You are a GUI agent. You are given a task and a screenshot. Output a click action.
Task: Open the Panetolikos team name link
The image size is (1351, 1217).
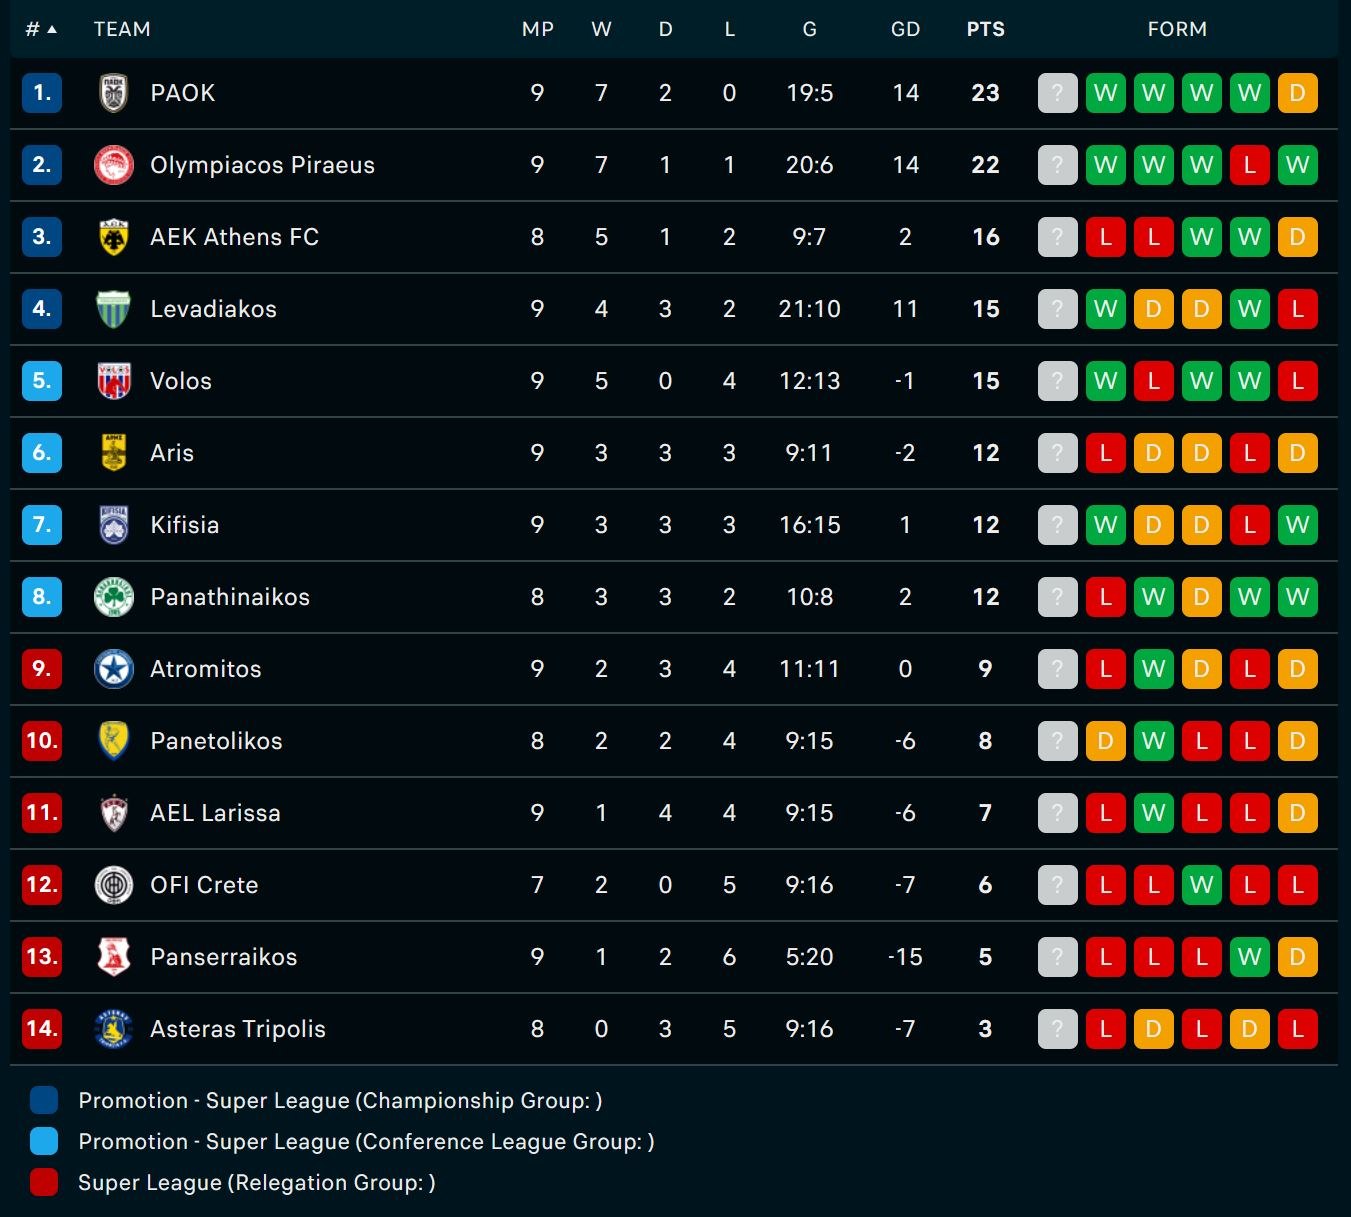[x=216, y=741]
